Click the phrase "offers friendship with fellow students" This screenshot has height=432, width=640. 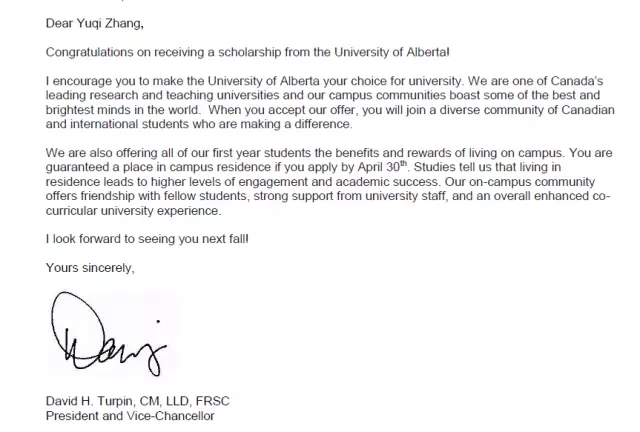click(151, 197)
